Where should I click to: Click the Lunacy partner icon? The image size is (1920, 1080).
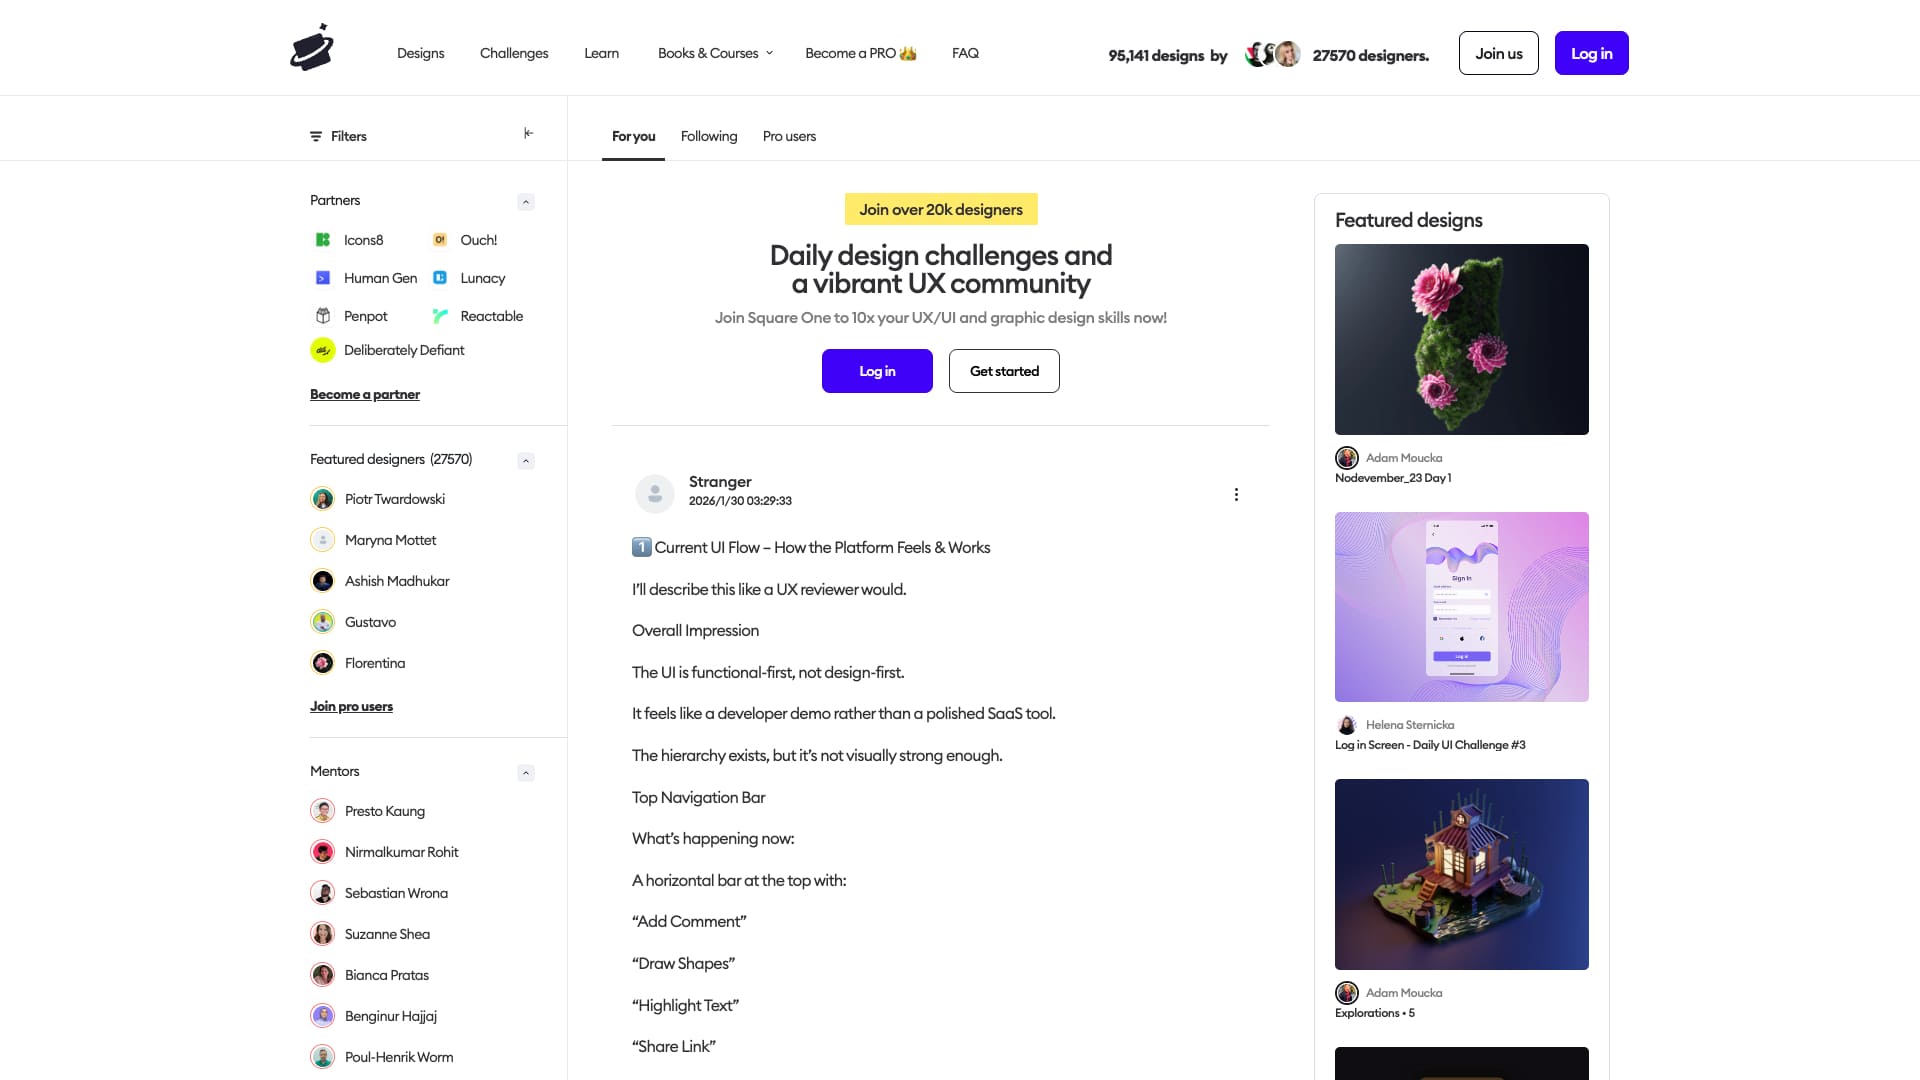[x=440, y=278]
